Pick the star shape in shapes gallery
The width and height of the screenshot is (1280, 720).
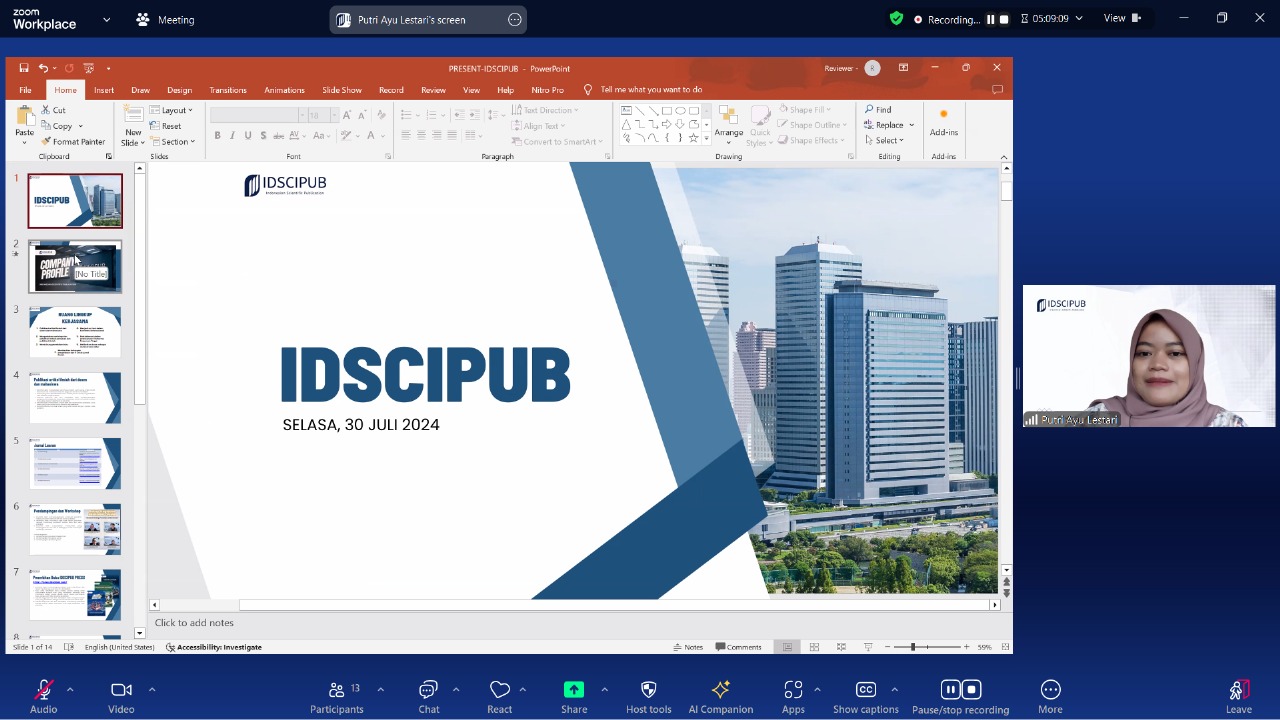coord(693,138)
